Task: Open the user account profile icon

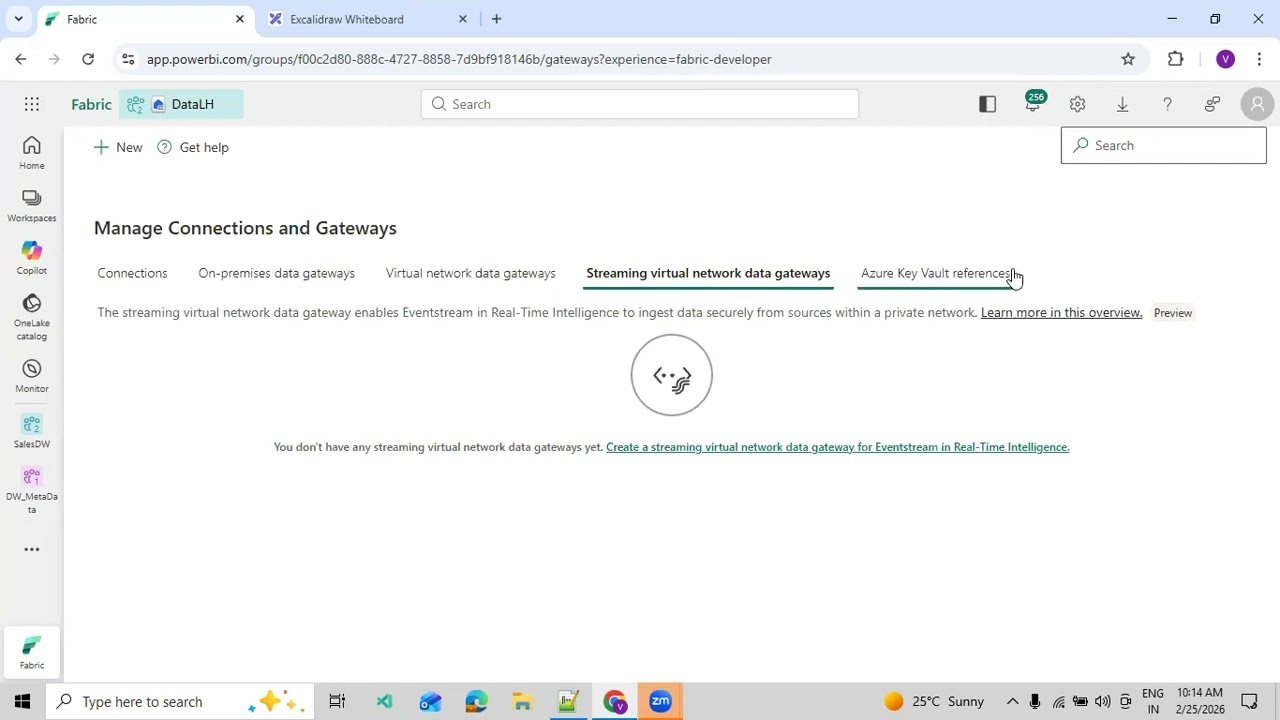Action: pyautogui.click(x=1257, y=104)
